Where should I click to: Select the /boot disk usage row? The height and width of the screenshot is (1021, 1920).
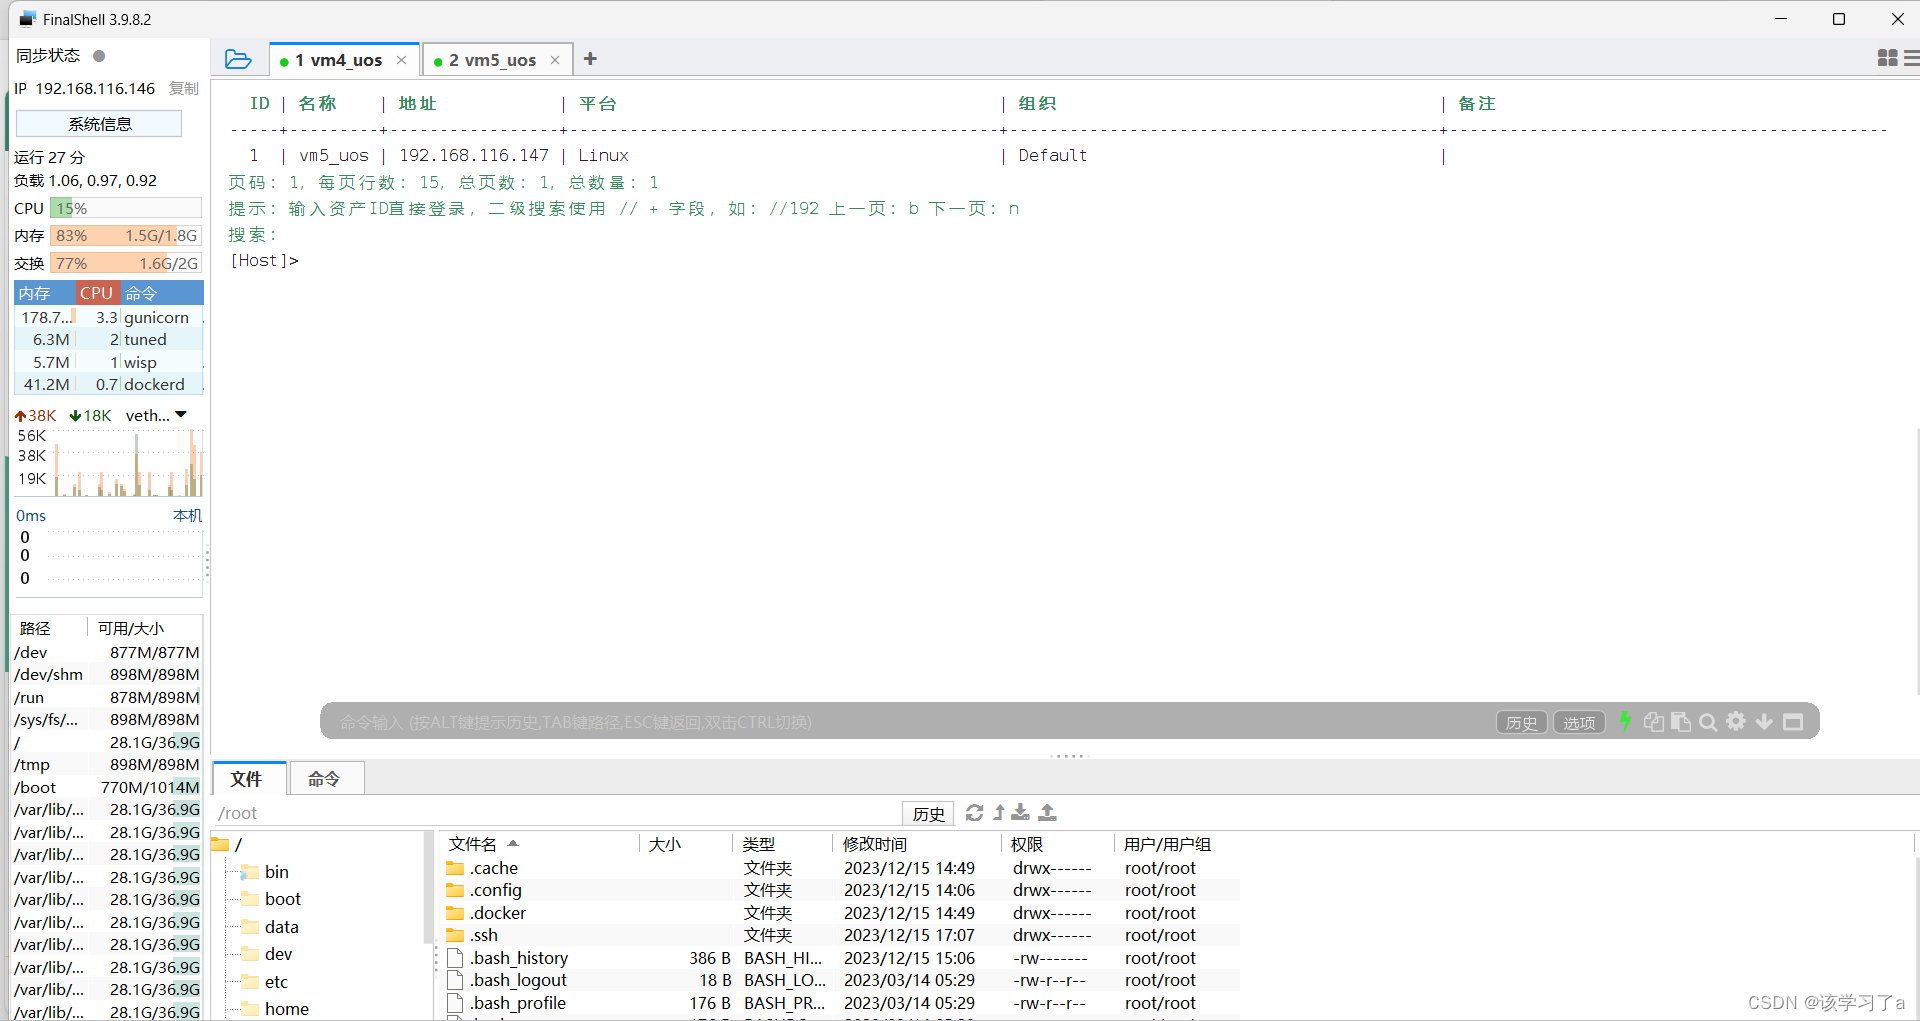(x=107, y=787)
